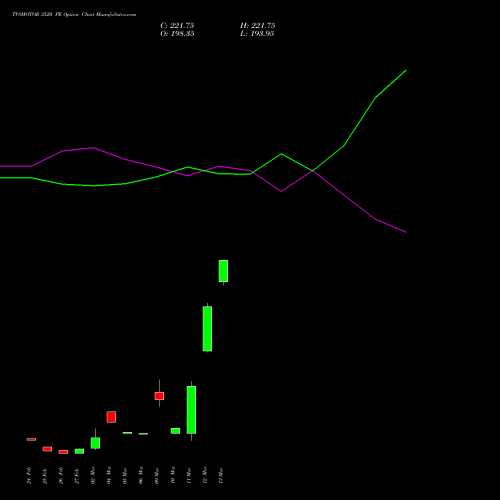The width and height of the screenshot is (500, 500).
Task: Click the small green candlestick for 10 Mar
Action: 175,431
